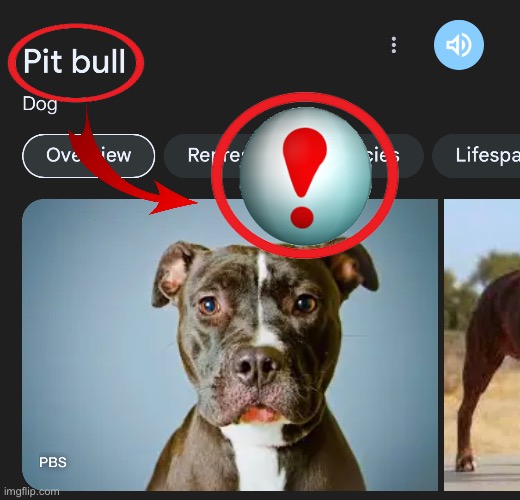520x500 pixels.
Task: Open the PBS pit bull portrait photo
Action: coord(230,345)
